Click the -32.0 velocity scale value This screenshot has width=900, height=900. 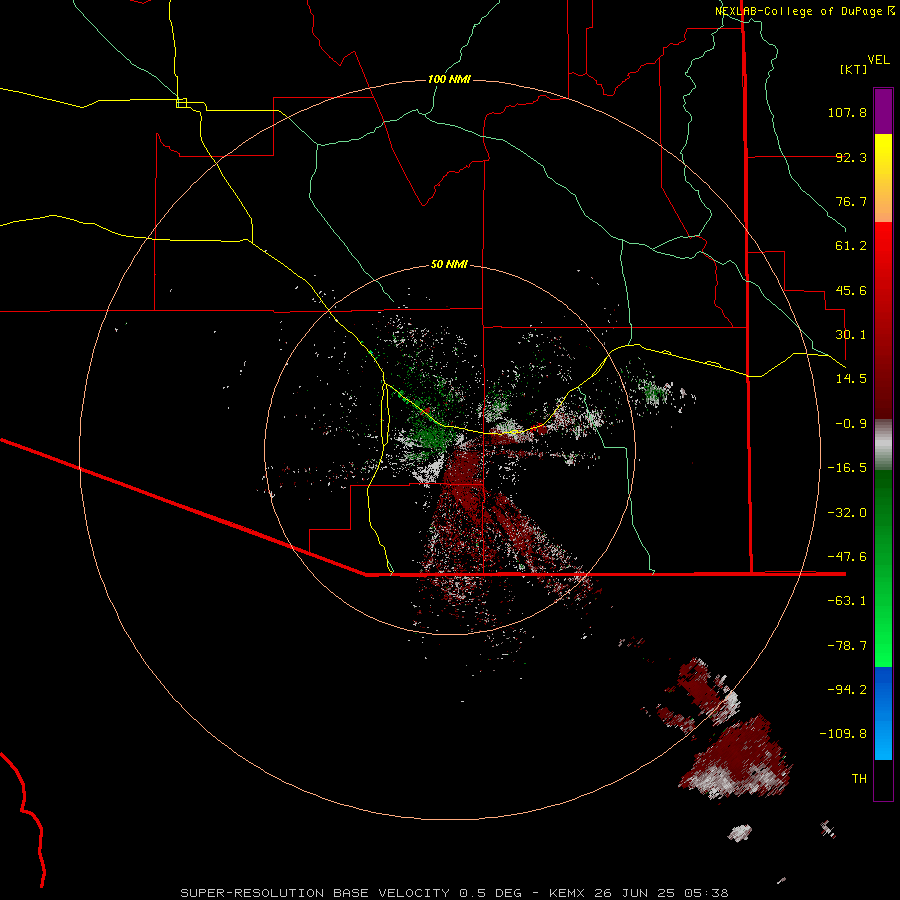point(847,513)
